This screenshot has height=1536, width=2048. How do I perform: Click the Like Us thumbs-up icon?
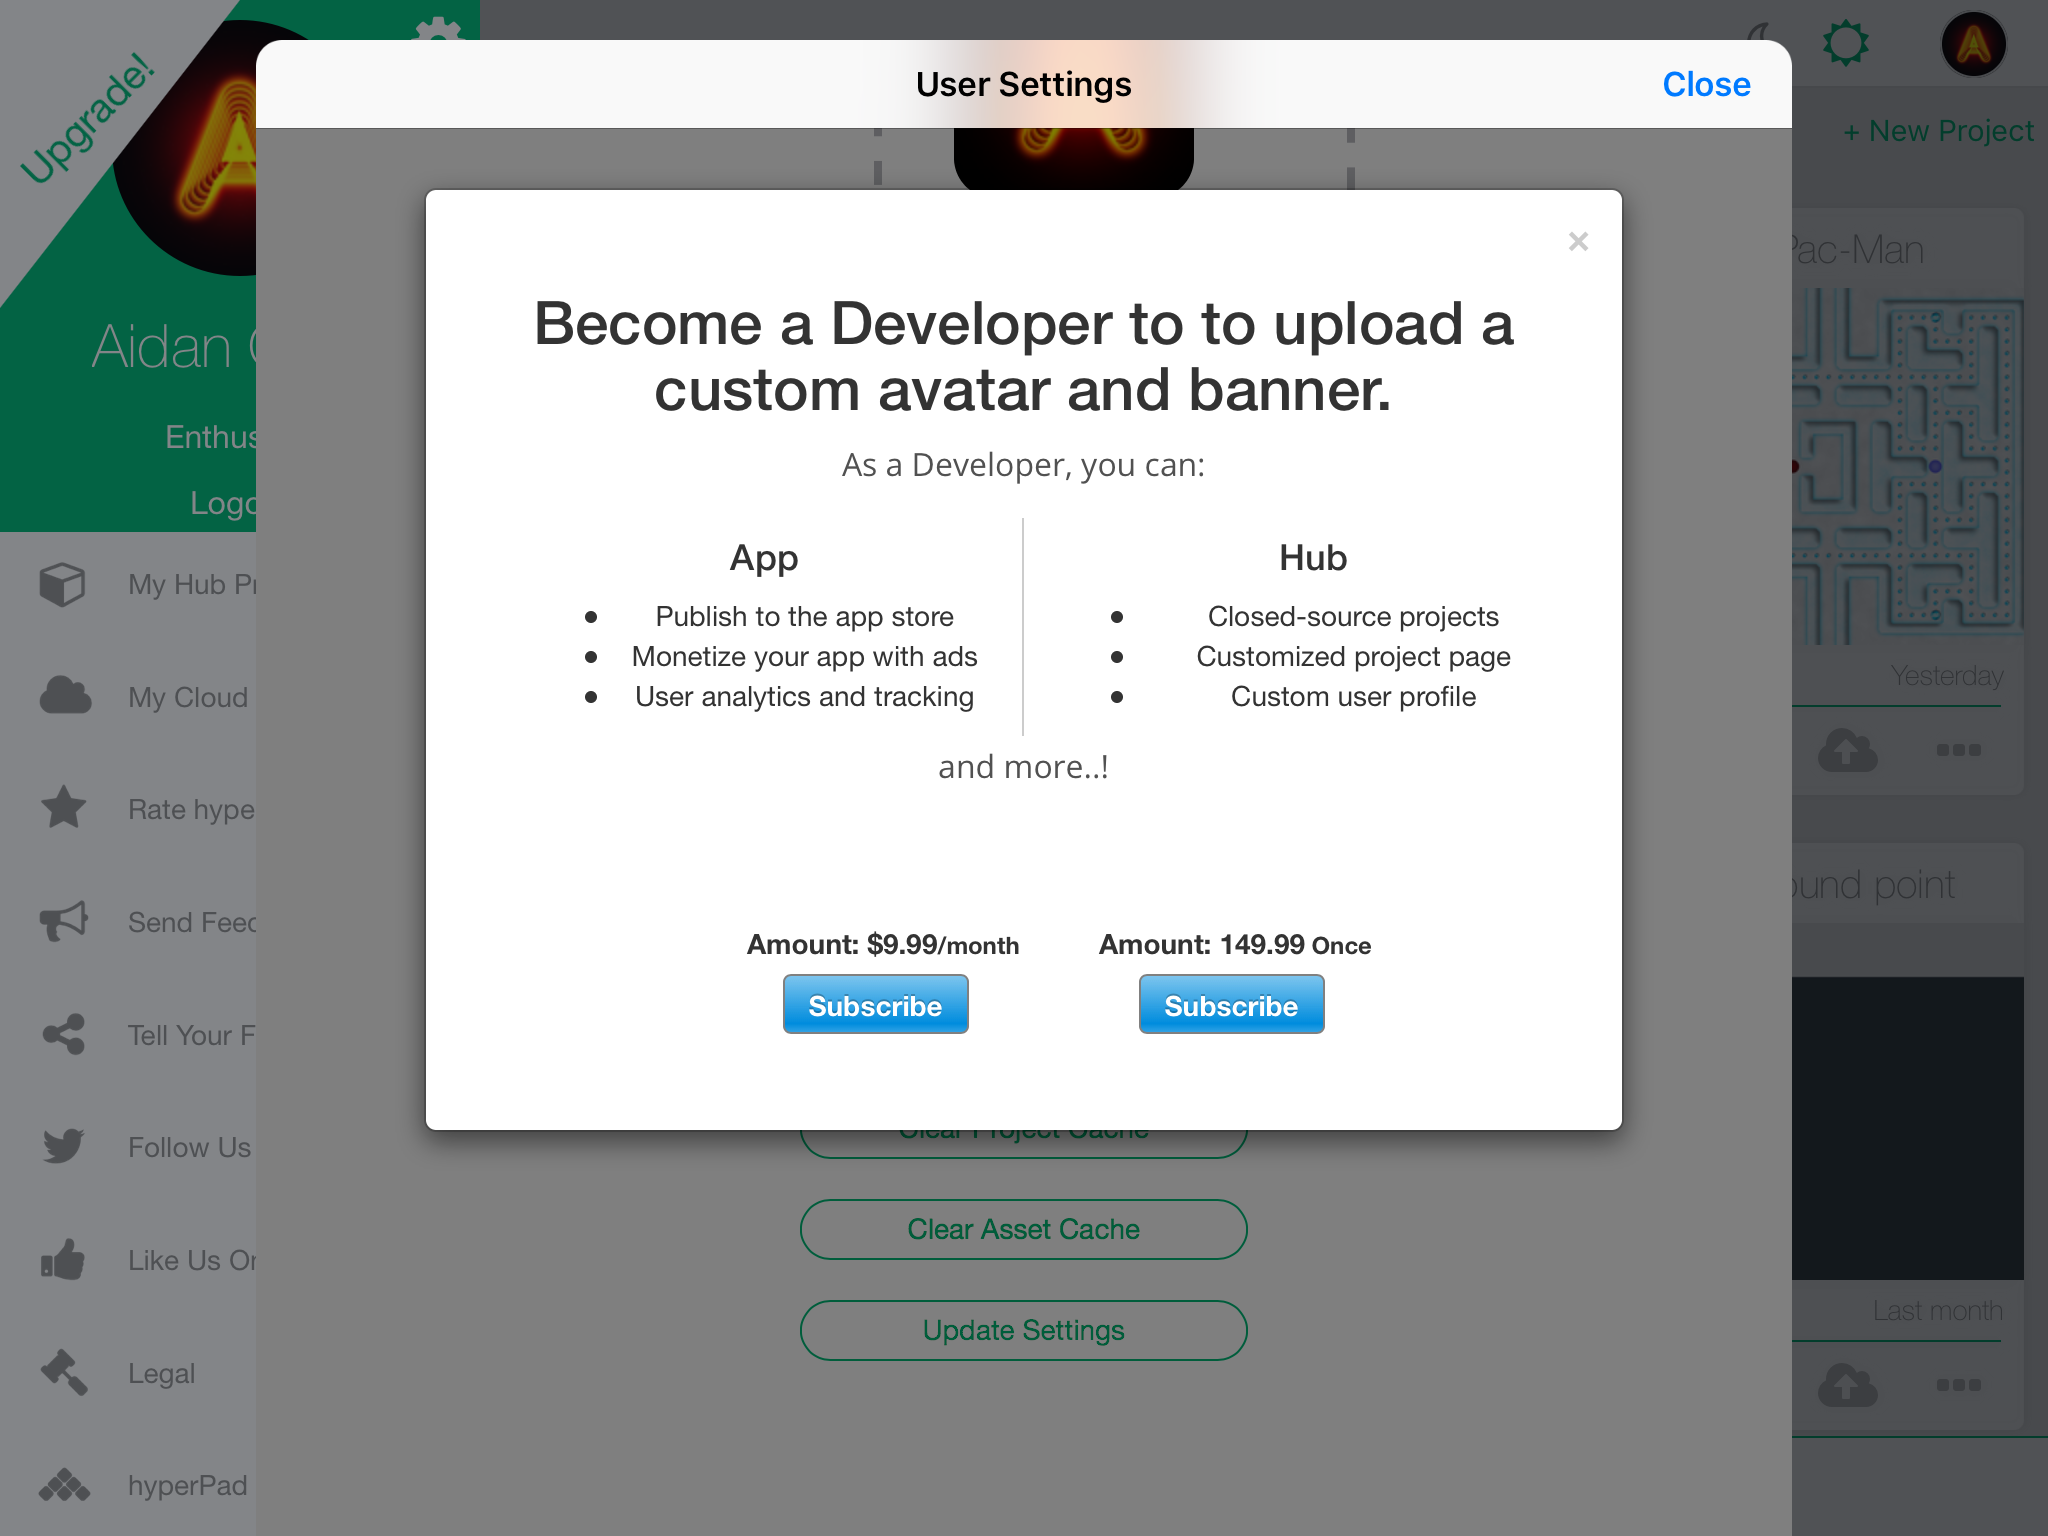[63, 1260]
